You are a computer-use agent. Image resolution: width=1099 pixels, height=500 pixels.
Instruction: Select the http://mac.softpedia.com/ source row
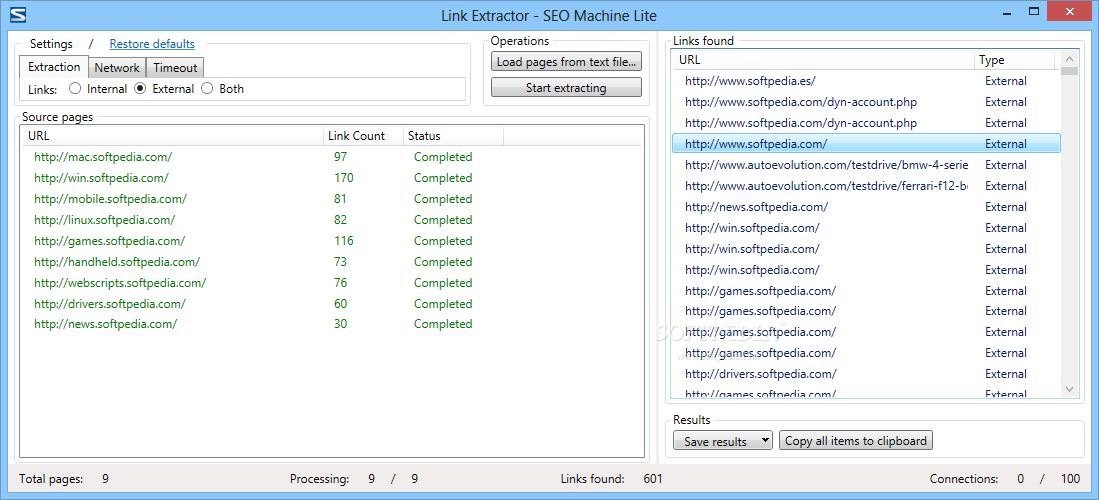331,157
